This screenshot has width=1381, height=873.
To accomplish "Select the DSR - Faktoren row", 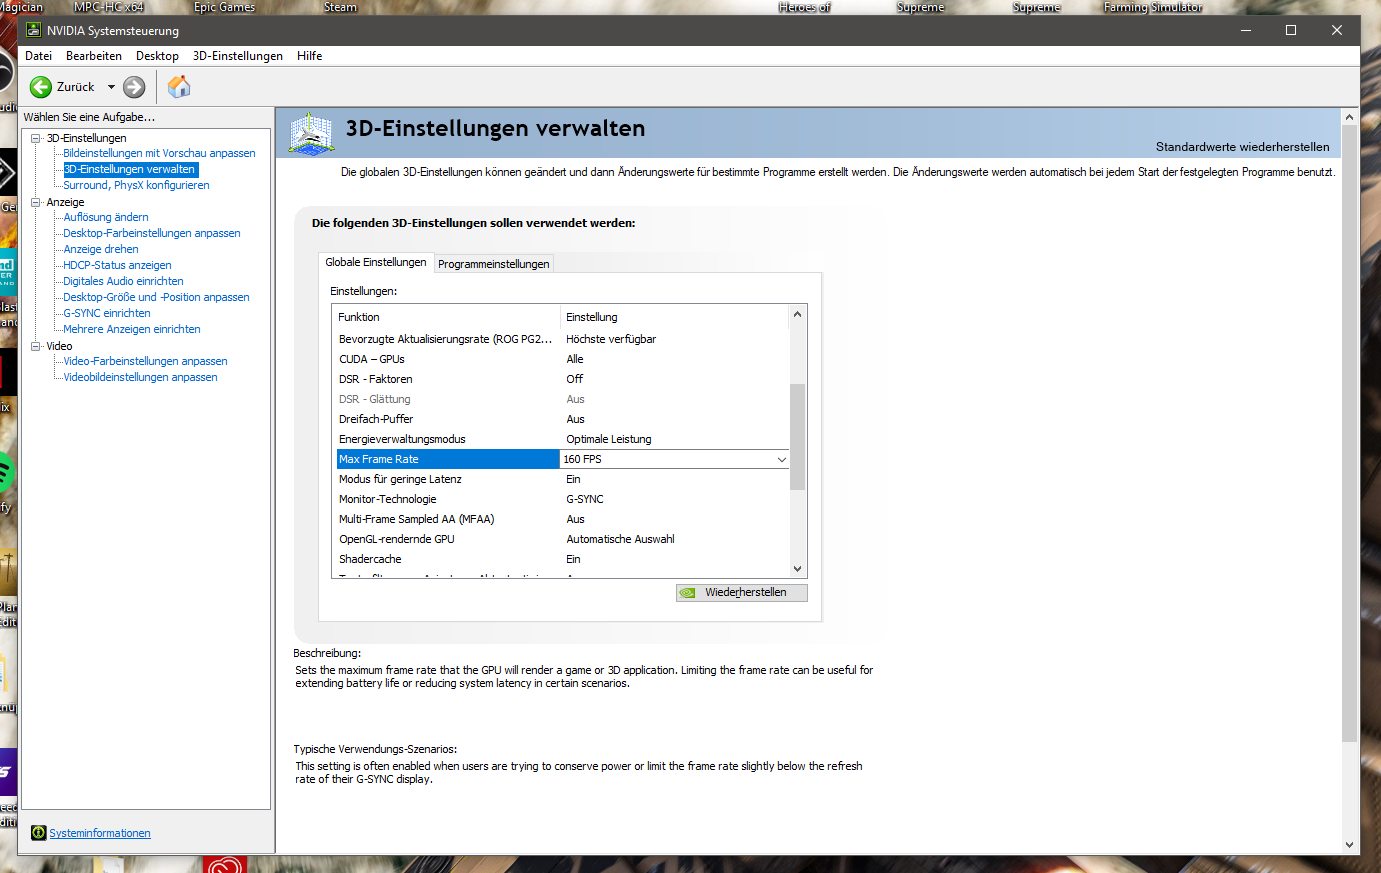I will click(561, 379).
